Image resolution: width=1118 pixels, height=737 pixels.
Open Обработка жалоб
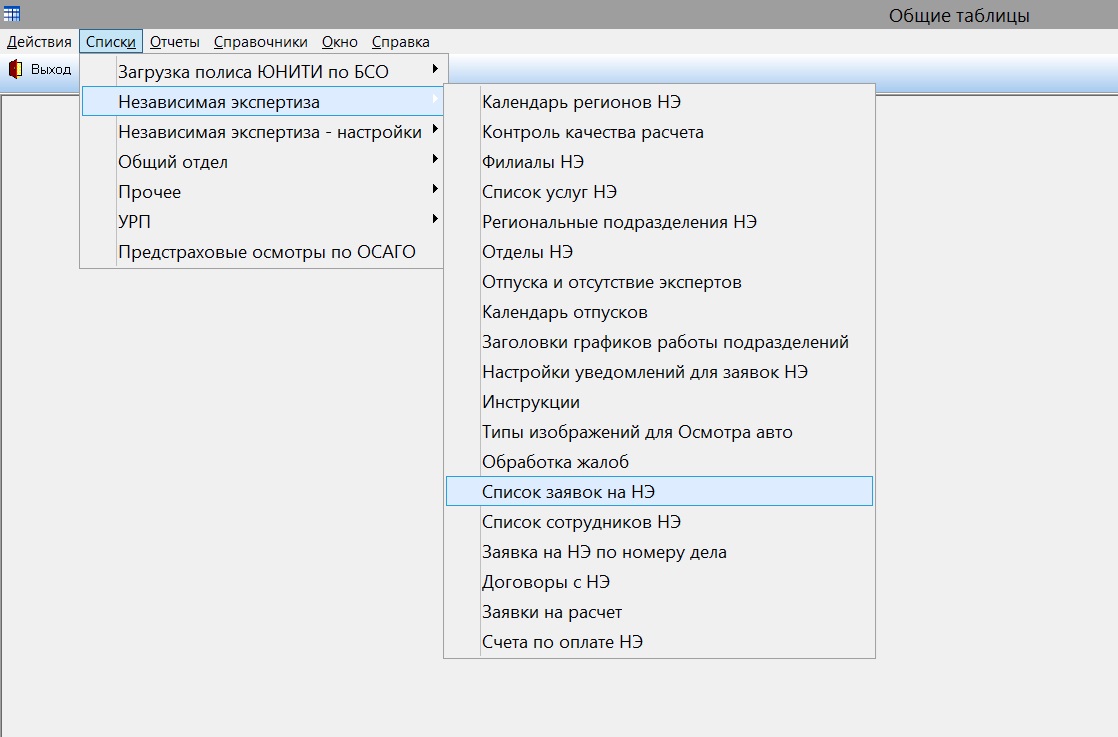pyautogui.click(x=660, y=461)
